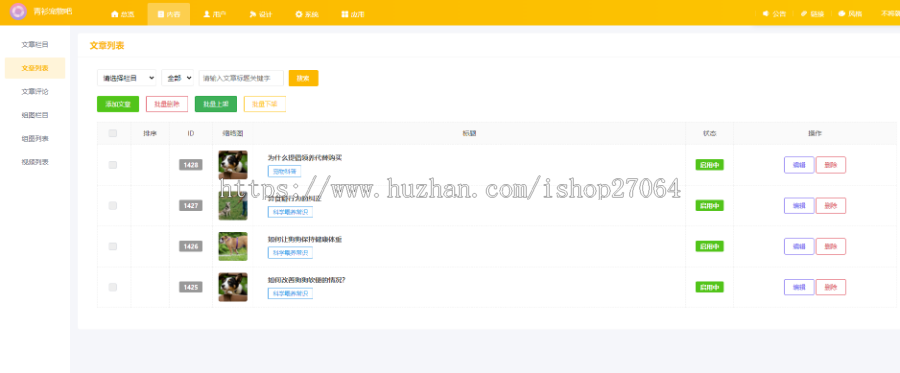
Task: Open the 应用 apps menu
Action: pyautogui.click(x=352, y=14)
